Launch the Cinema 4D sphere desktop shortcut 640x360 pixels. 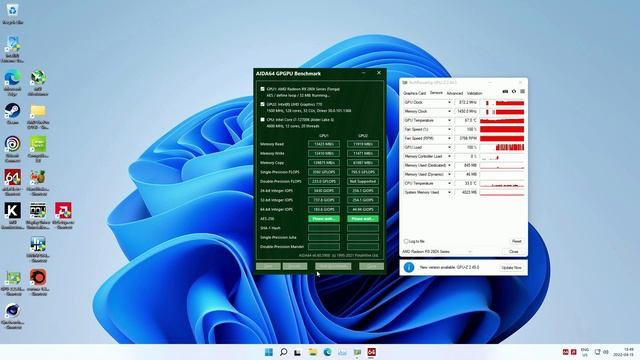tap(12, 315)
